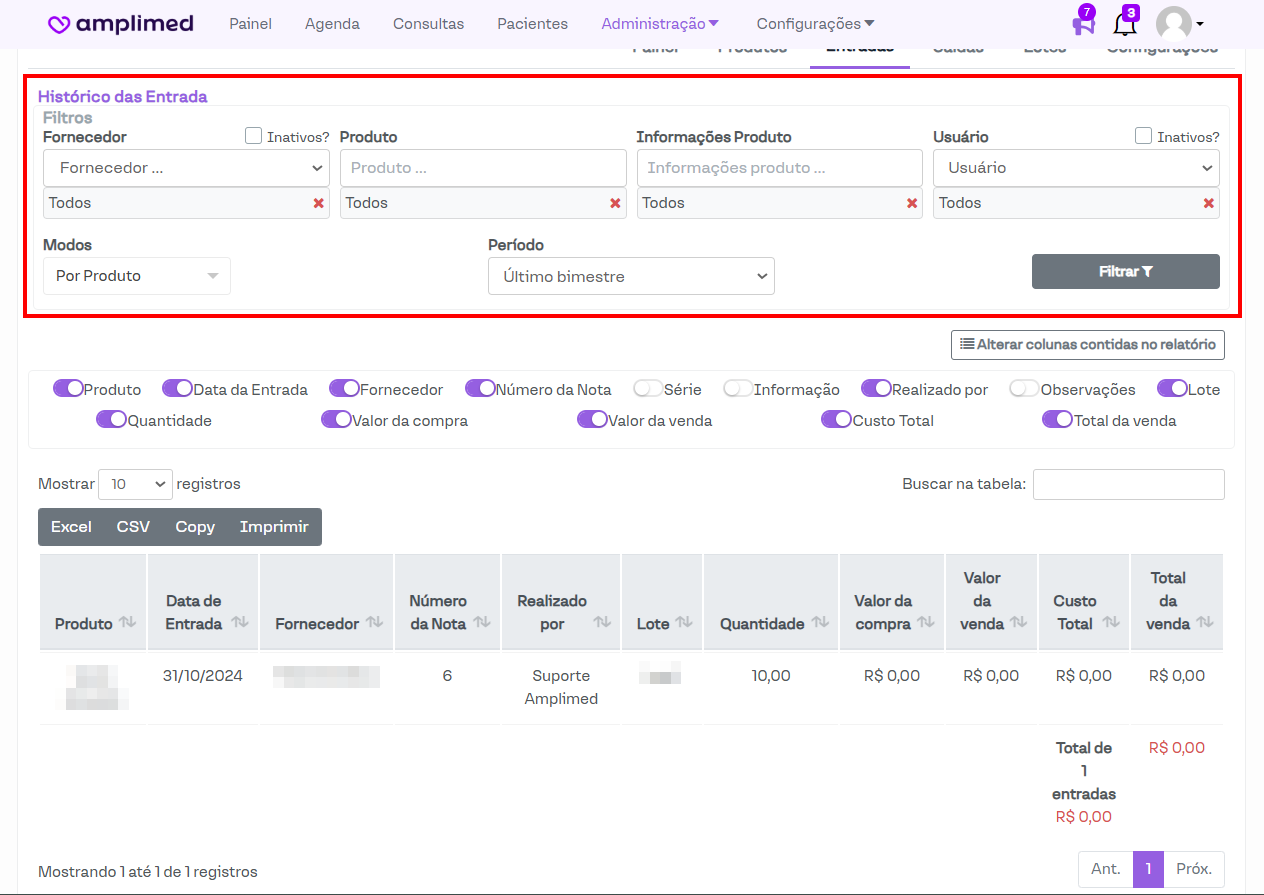Go to the Pacientes menu item

click(532, 24)
